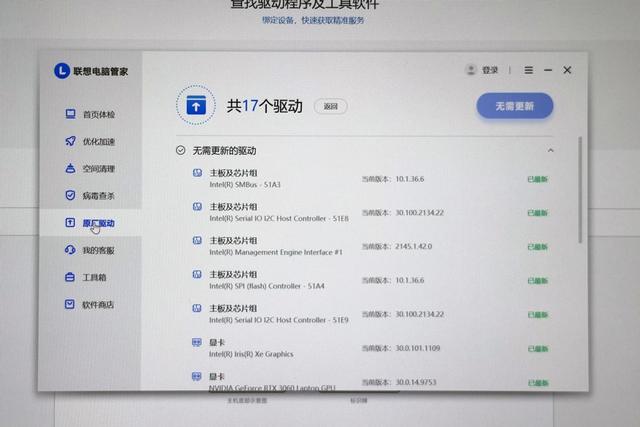Select 原厂驱动 in the sidebar

90,223
